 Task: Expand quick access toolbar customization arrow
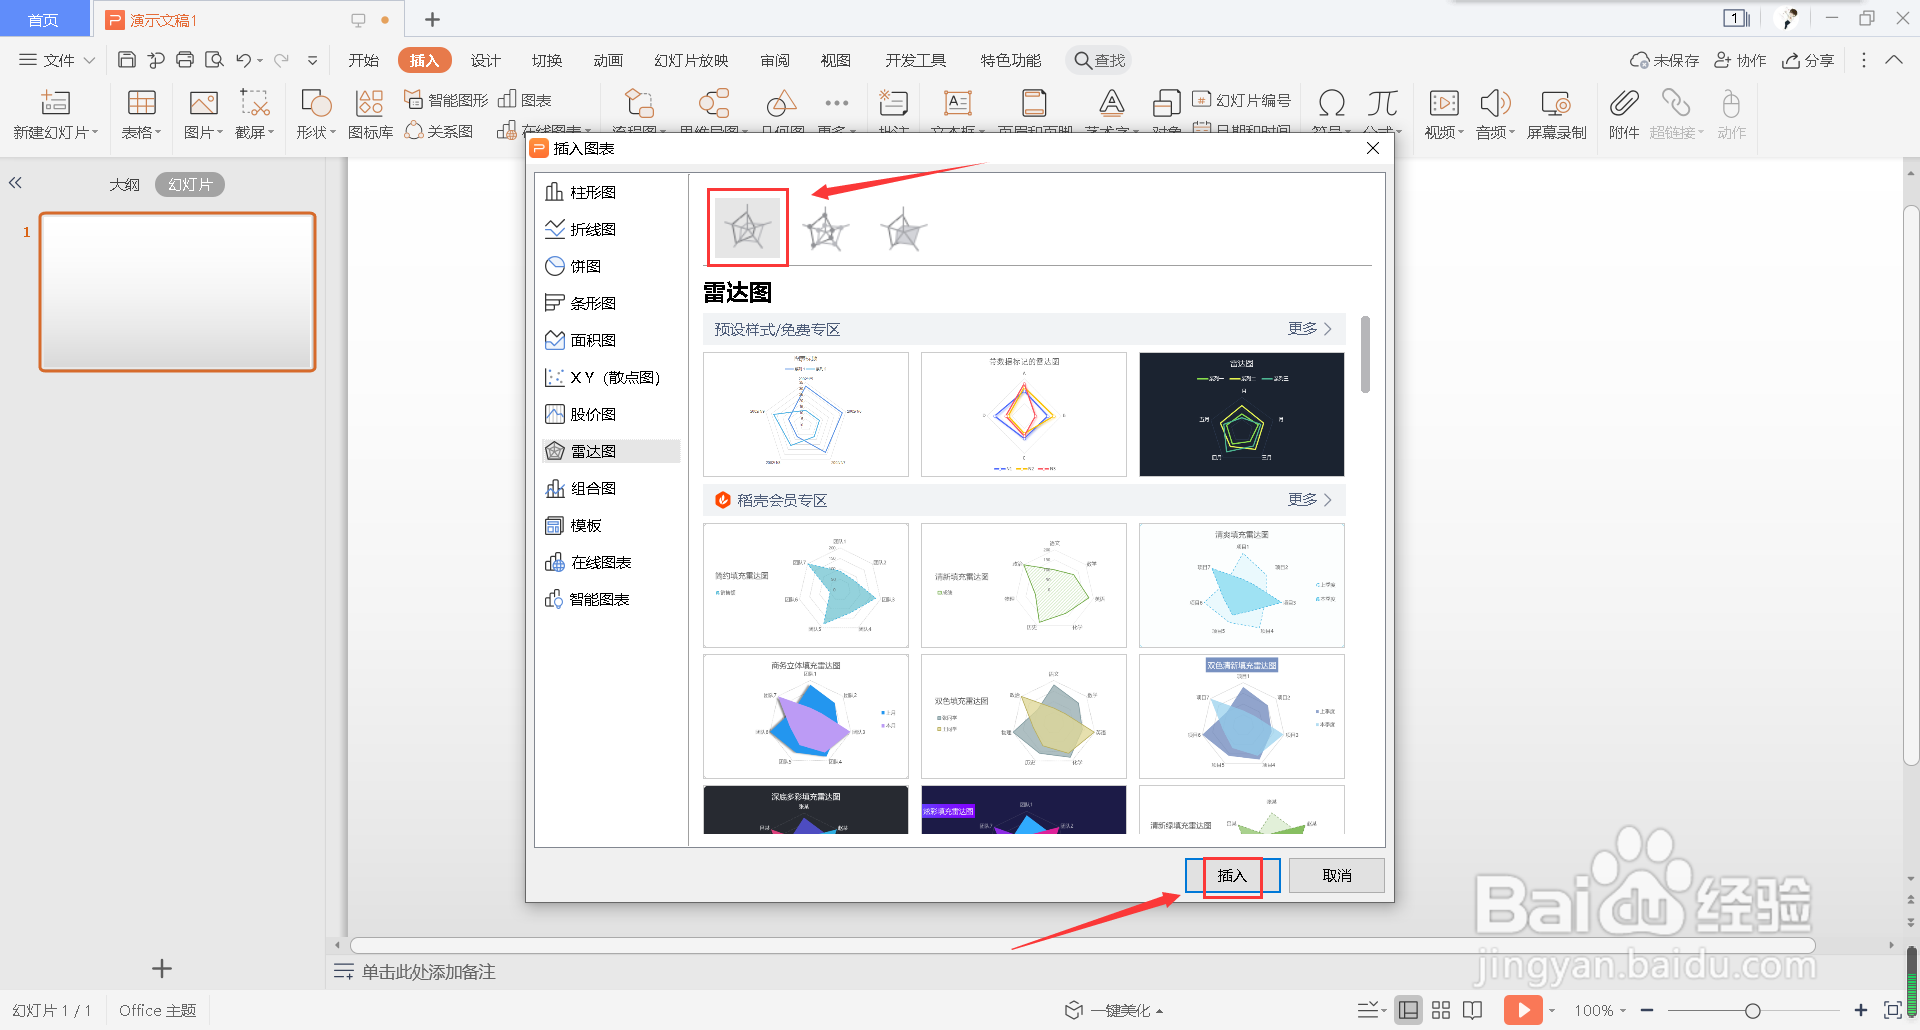click(x=312, y=60)
